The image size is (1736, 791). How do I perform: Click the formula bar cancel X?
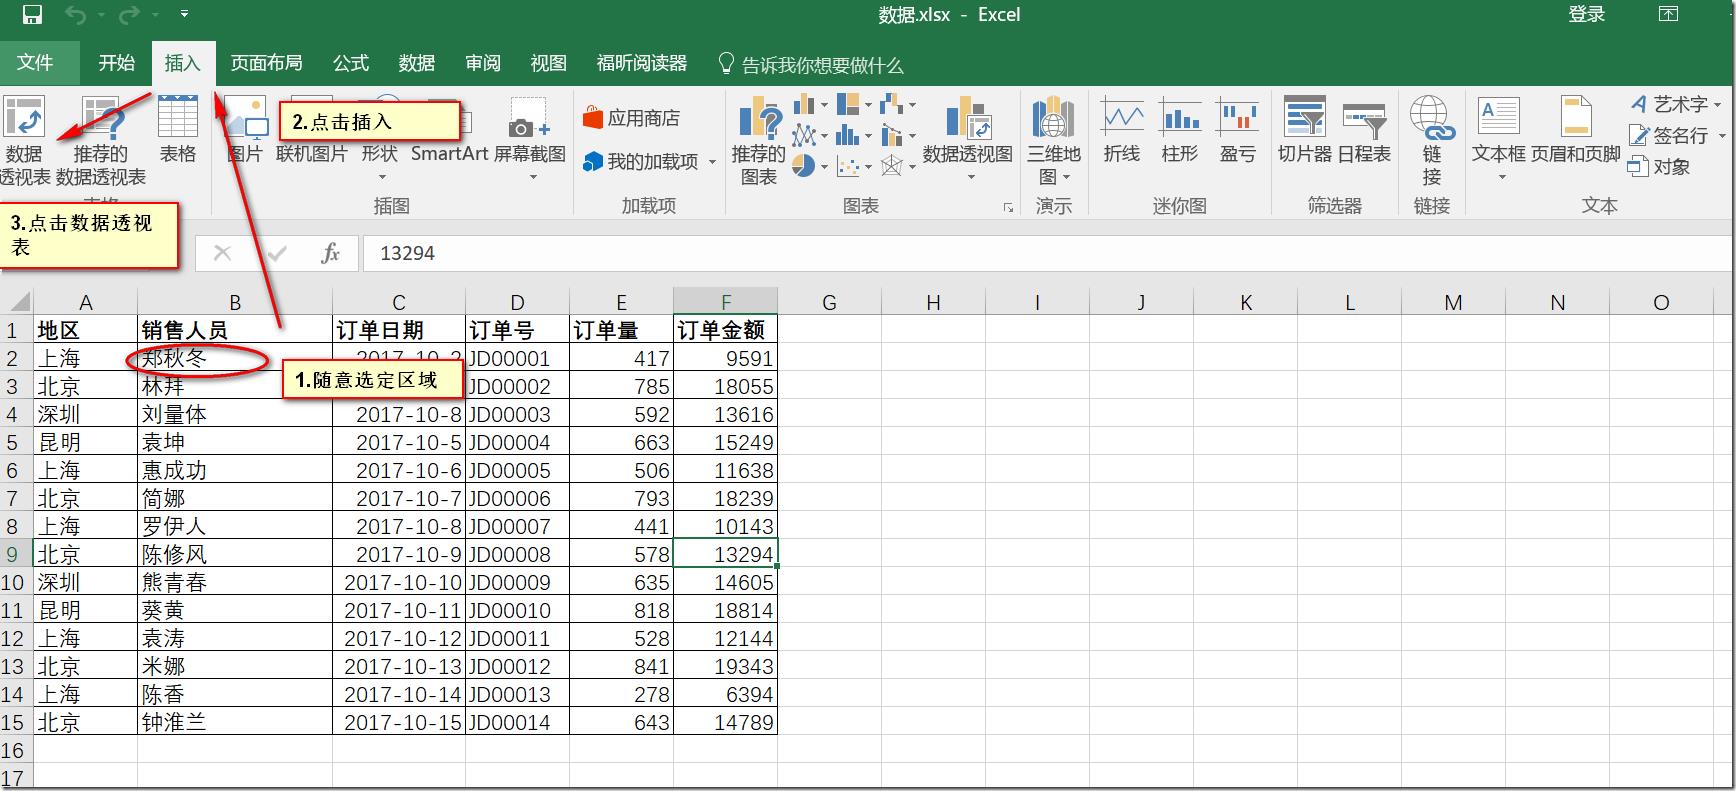222,253
